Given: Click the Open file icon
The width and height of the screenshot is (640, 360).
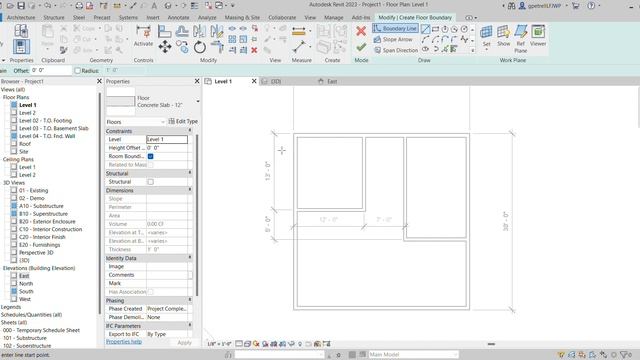Looking at the screenshot, I should click(10, 6).
